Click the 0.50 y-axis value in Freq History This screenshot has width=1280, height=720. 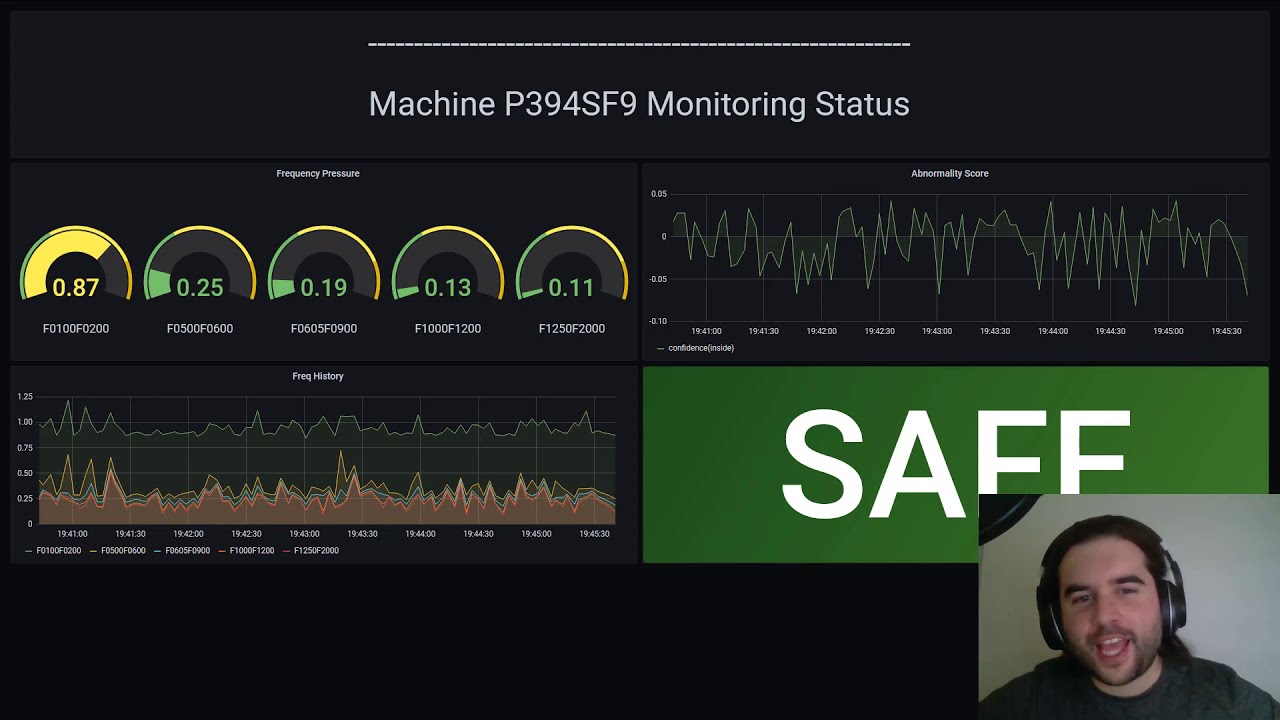click(25, 473)
